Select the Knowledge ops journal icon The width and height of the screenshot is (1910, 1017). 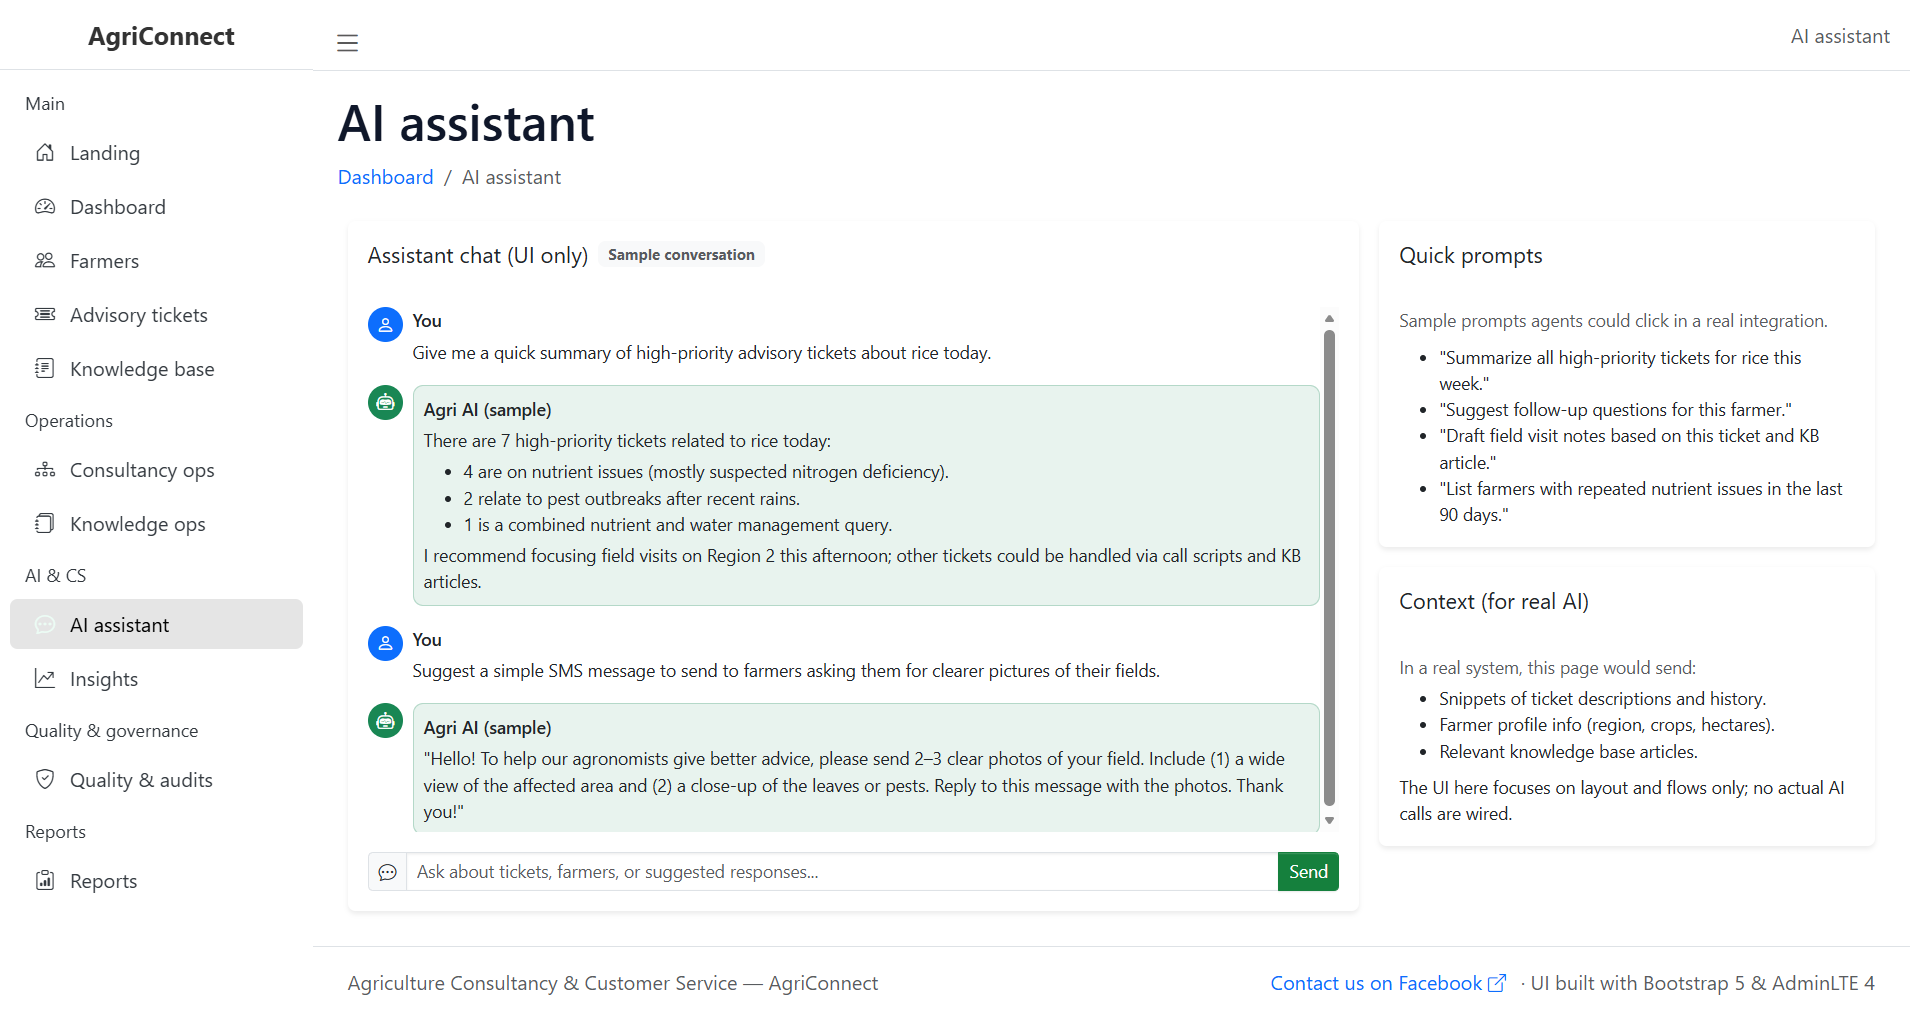click(x=45, y=523)
